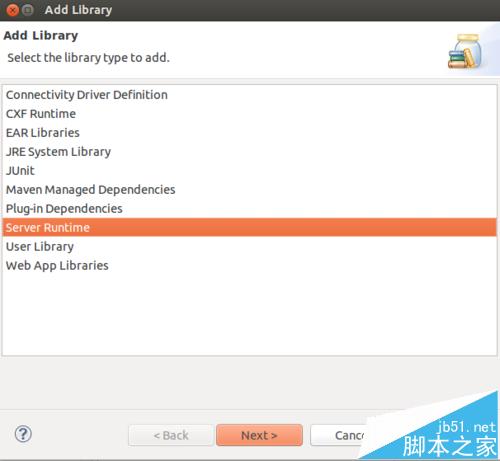Image resolution: width=500 pixels, height=461 pixels.
Task: Choose CXF Runtime from the list
Action: tap(249, 114)
